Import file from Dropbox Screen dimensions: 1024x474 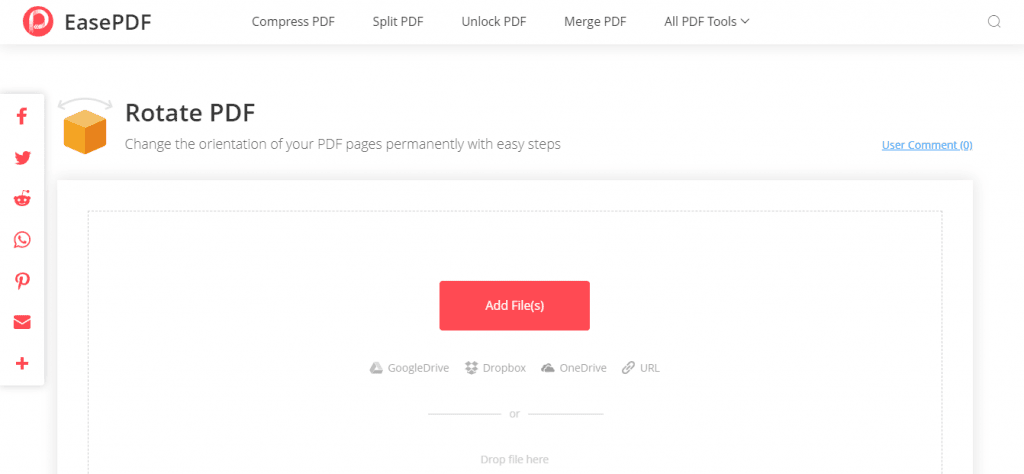click(495, 368)
